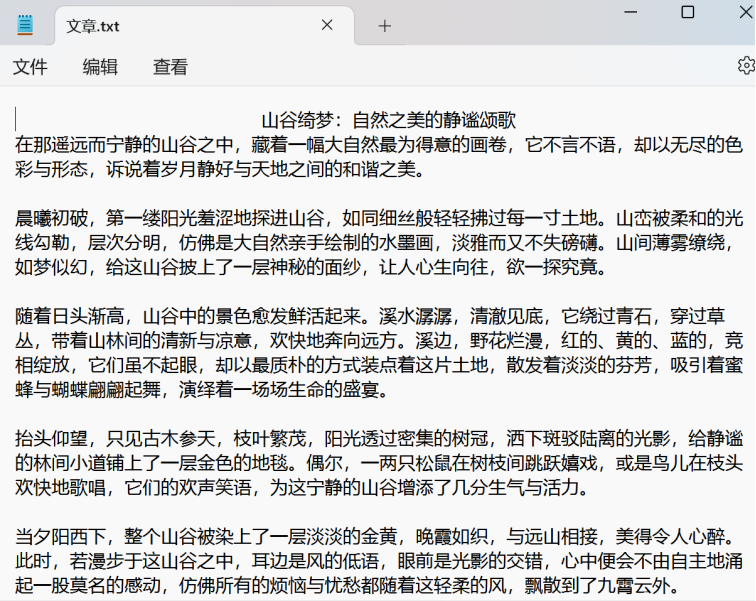The image size is (756, 601).
Task: Open the settings gear icon
Action: 746,65
